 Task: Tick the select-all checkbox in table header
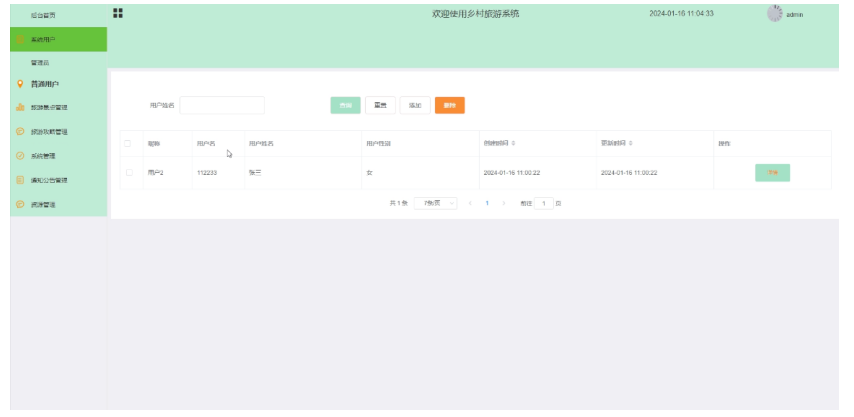tap(127, 144)
